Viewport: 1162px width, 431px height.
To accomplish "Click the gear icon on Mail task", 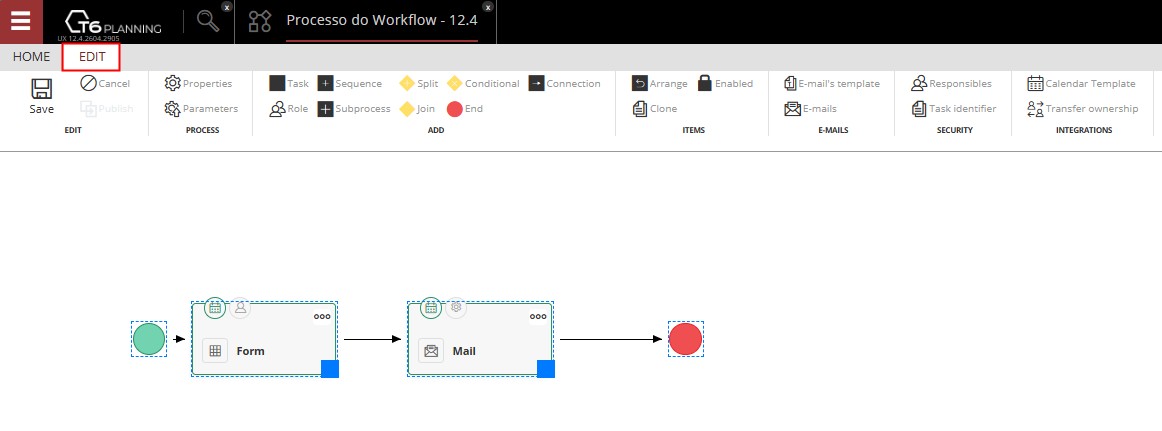I will pos(456,307).
